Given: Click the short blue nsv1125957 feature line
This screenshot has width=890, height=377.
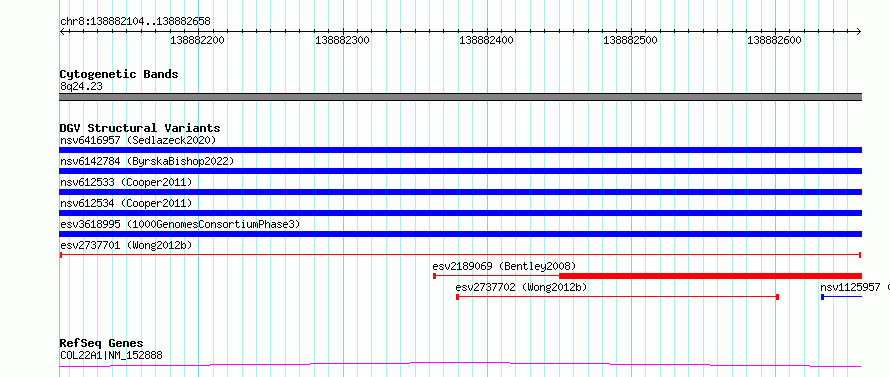Looking at the screenshot, I should [x=841, y=297].
